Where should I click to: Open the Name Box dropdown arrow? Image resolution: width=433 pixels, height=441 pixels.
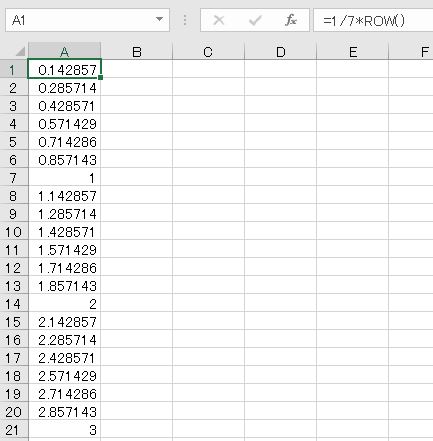(x=160, y=19)
